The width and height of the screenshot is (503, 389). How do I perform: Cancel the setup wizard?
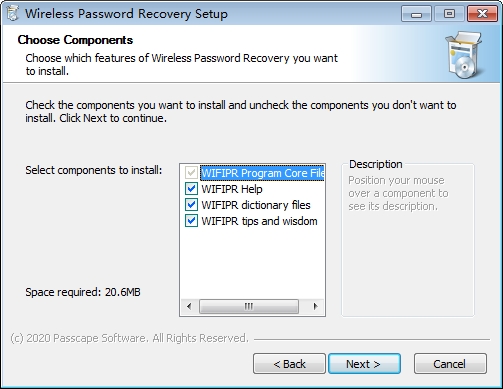click(450, 364)
